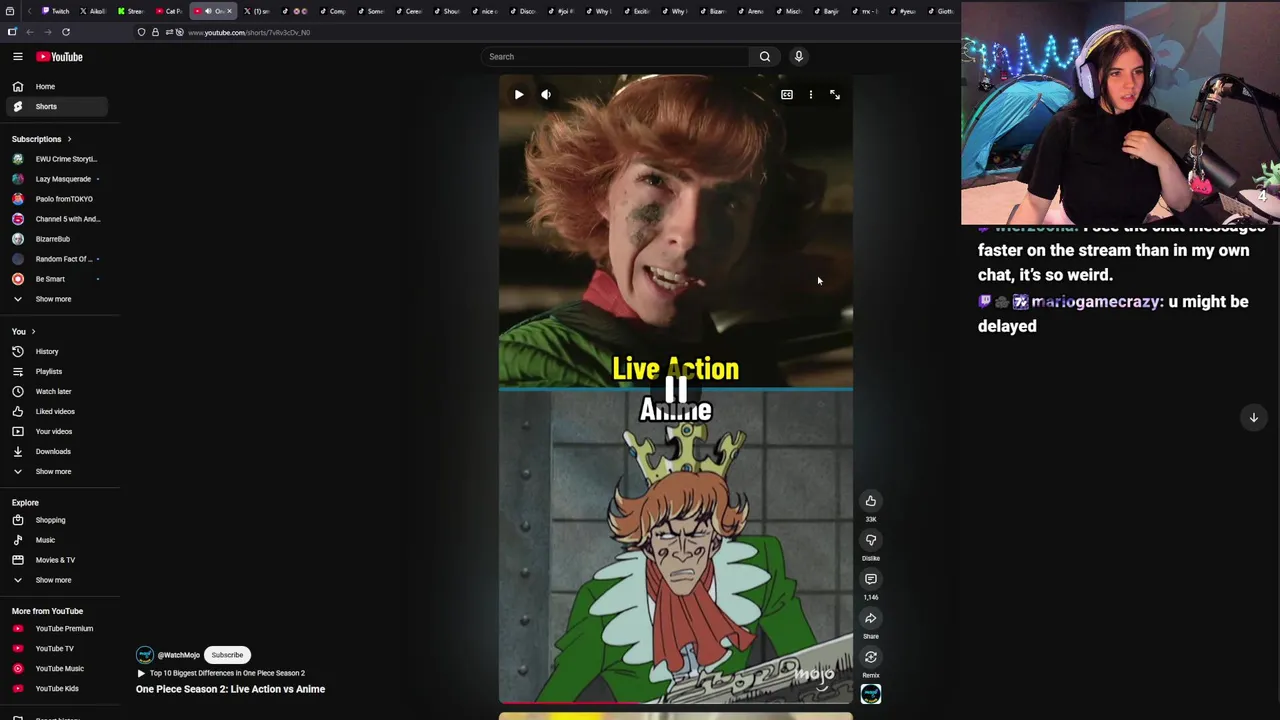Type in the YouTube Search field
This screenshot has height=720, width=1280.
pos(616,57)
